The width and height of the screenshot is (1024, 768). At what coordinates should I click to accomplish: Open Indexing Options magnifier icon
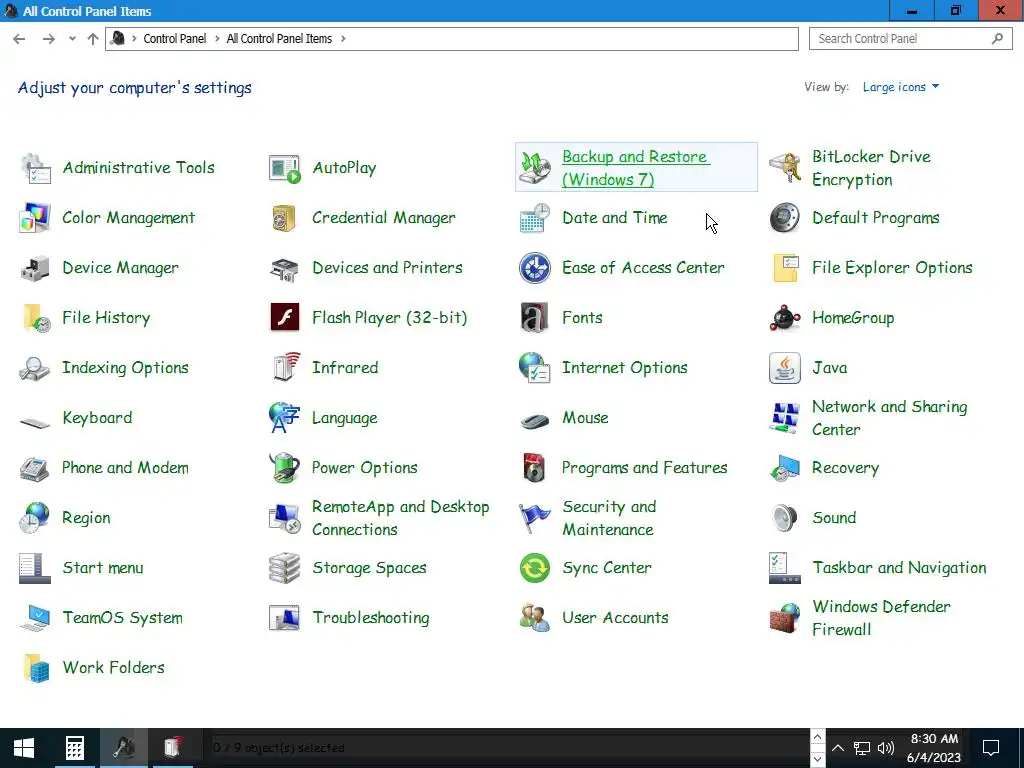(35, 368)
